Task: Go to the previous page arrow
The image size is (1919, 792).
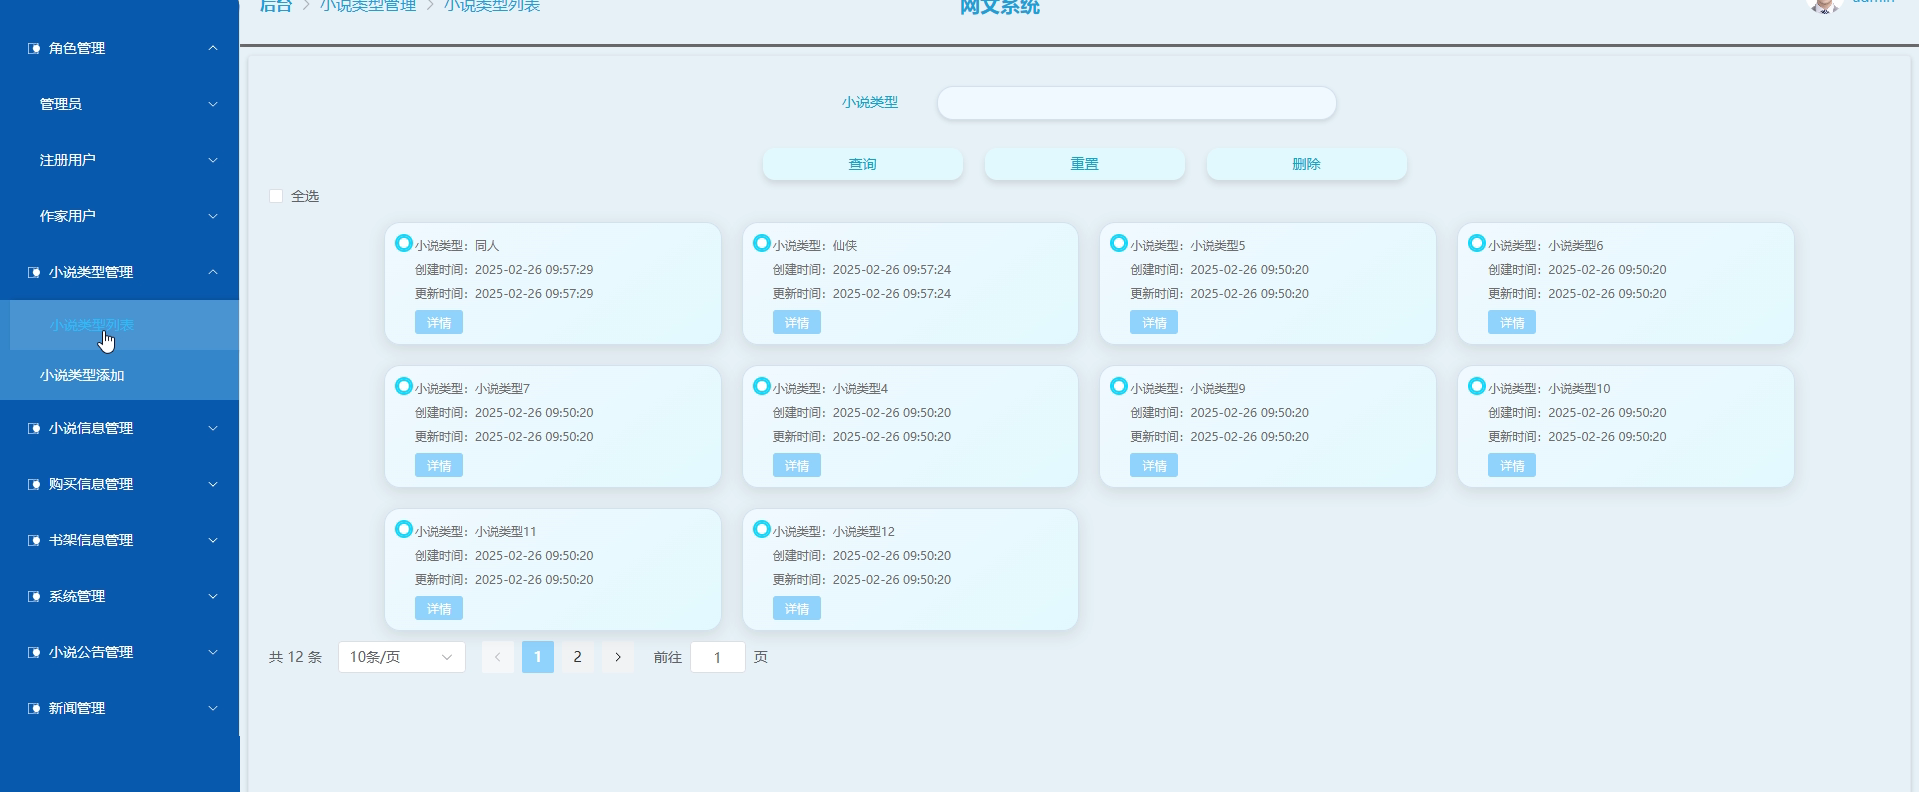Action: point(497,657)
